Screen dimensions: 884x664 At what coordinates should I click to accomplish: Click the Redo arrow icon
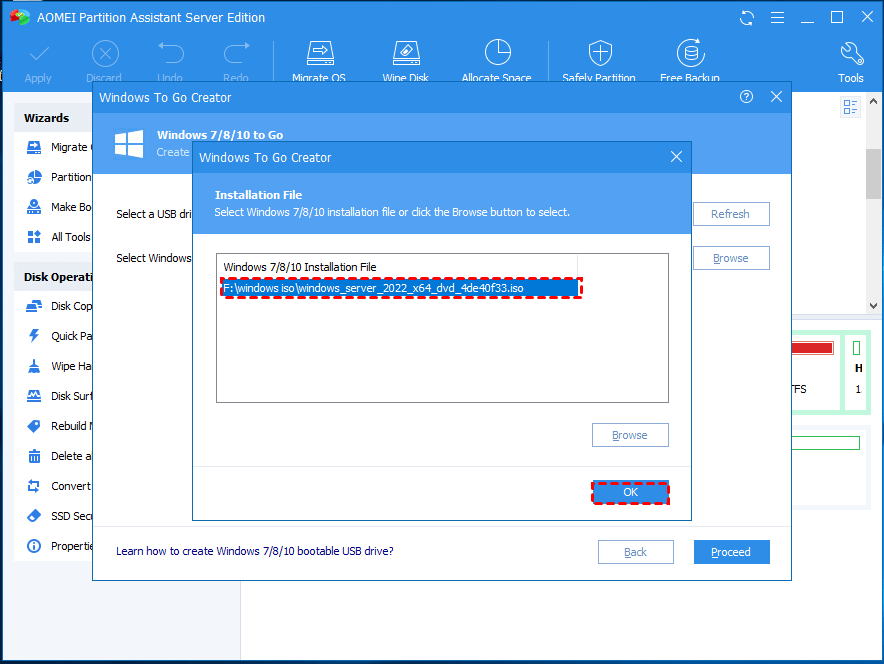point(236,54)
